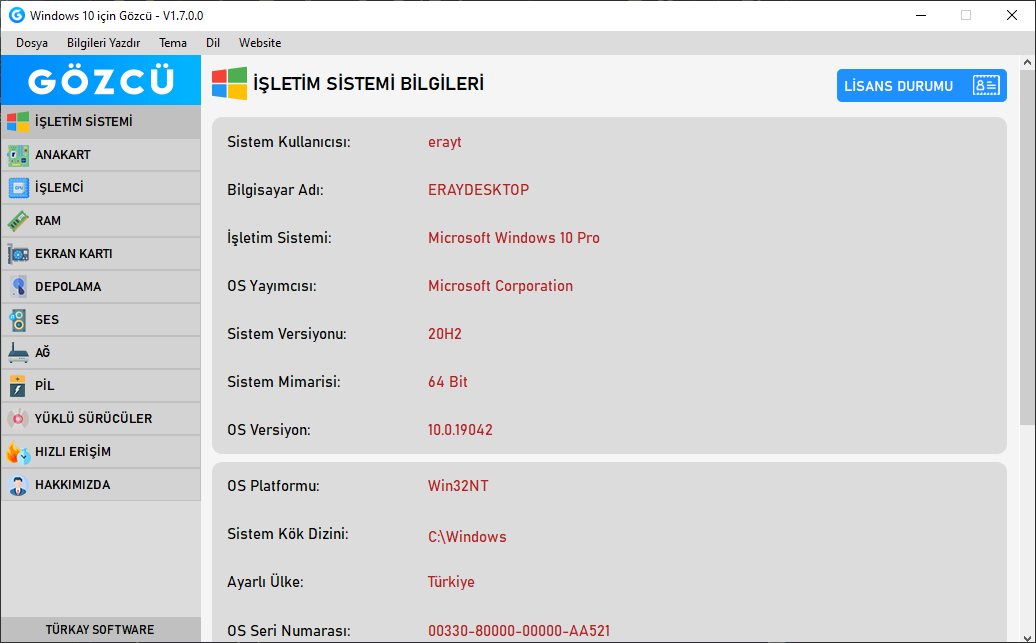Click the battery icon for PİL

point(18,386)
